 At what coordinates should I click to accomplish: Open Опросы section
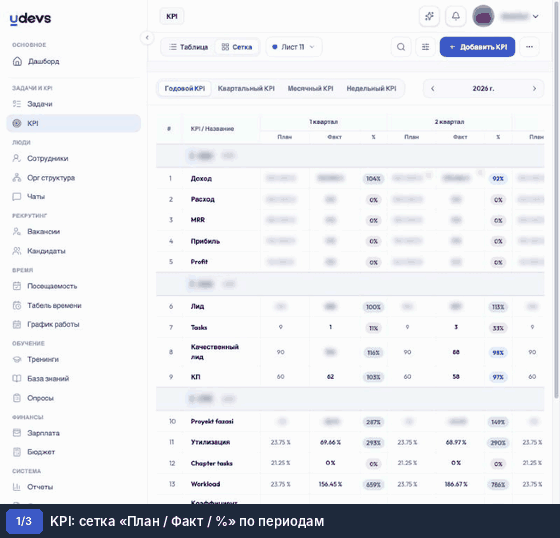[40, 398]
